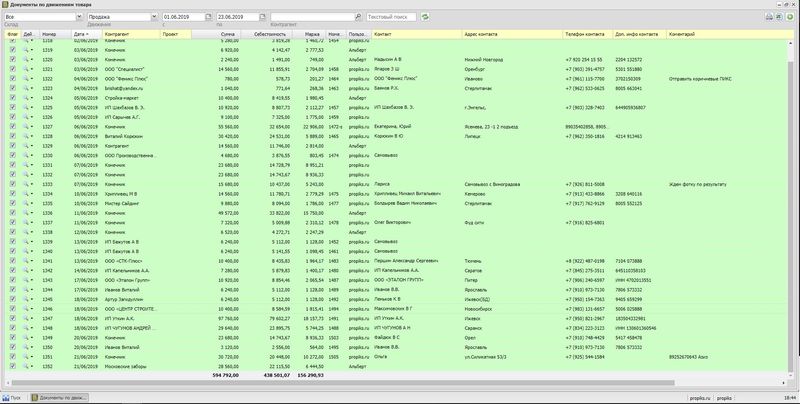Open the Склад dropdown showing Все
The width and height of the screenshot is (800, 404).
click(x=79, y=17)
